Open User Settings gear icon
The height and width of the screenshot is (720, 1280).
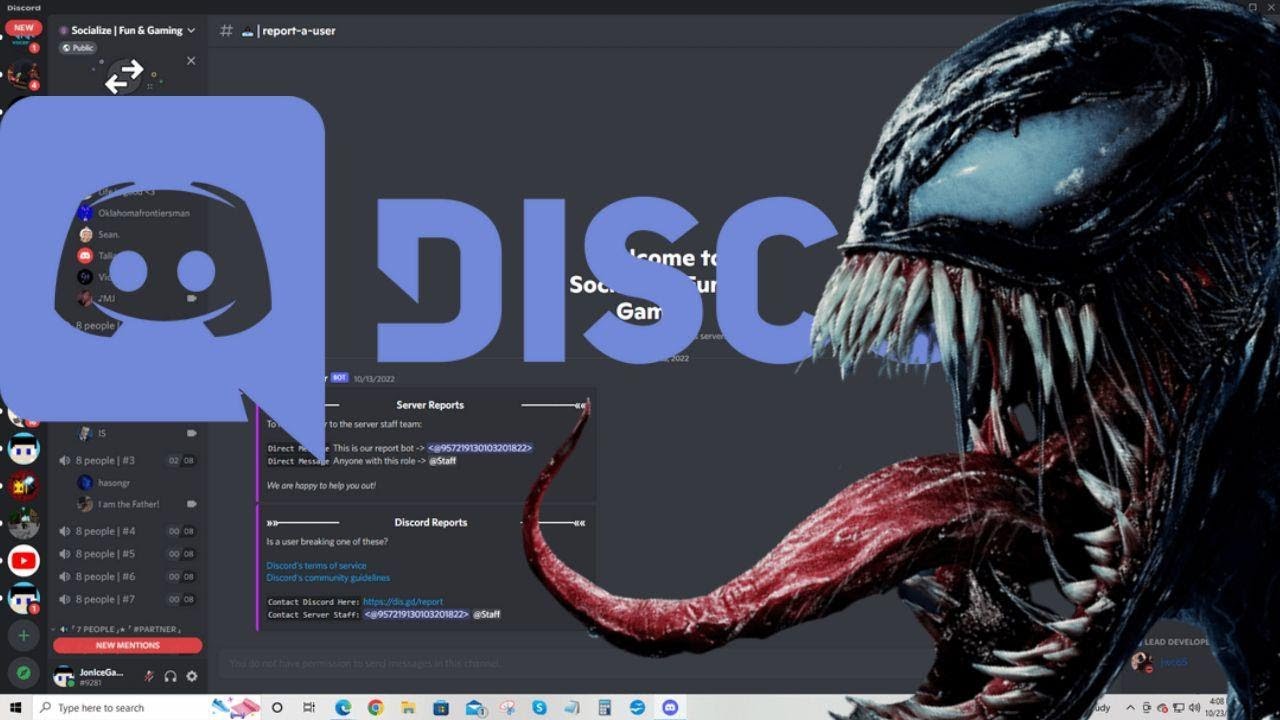[192, 676]
